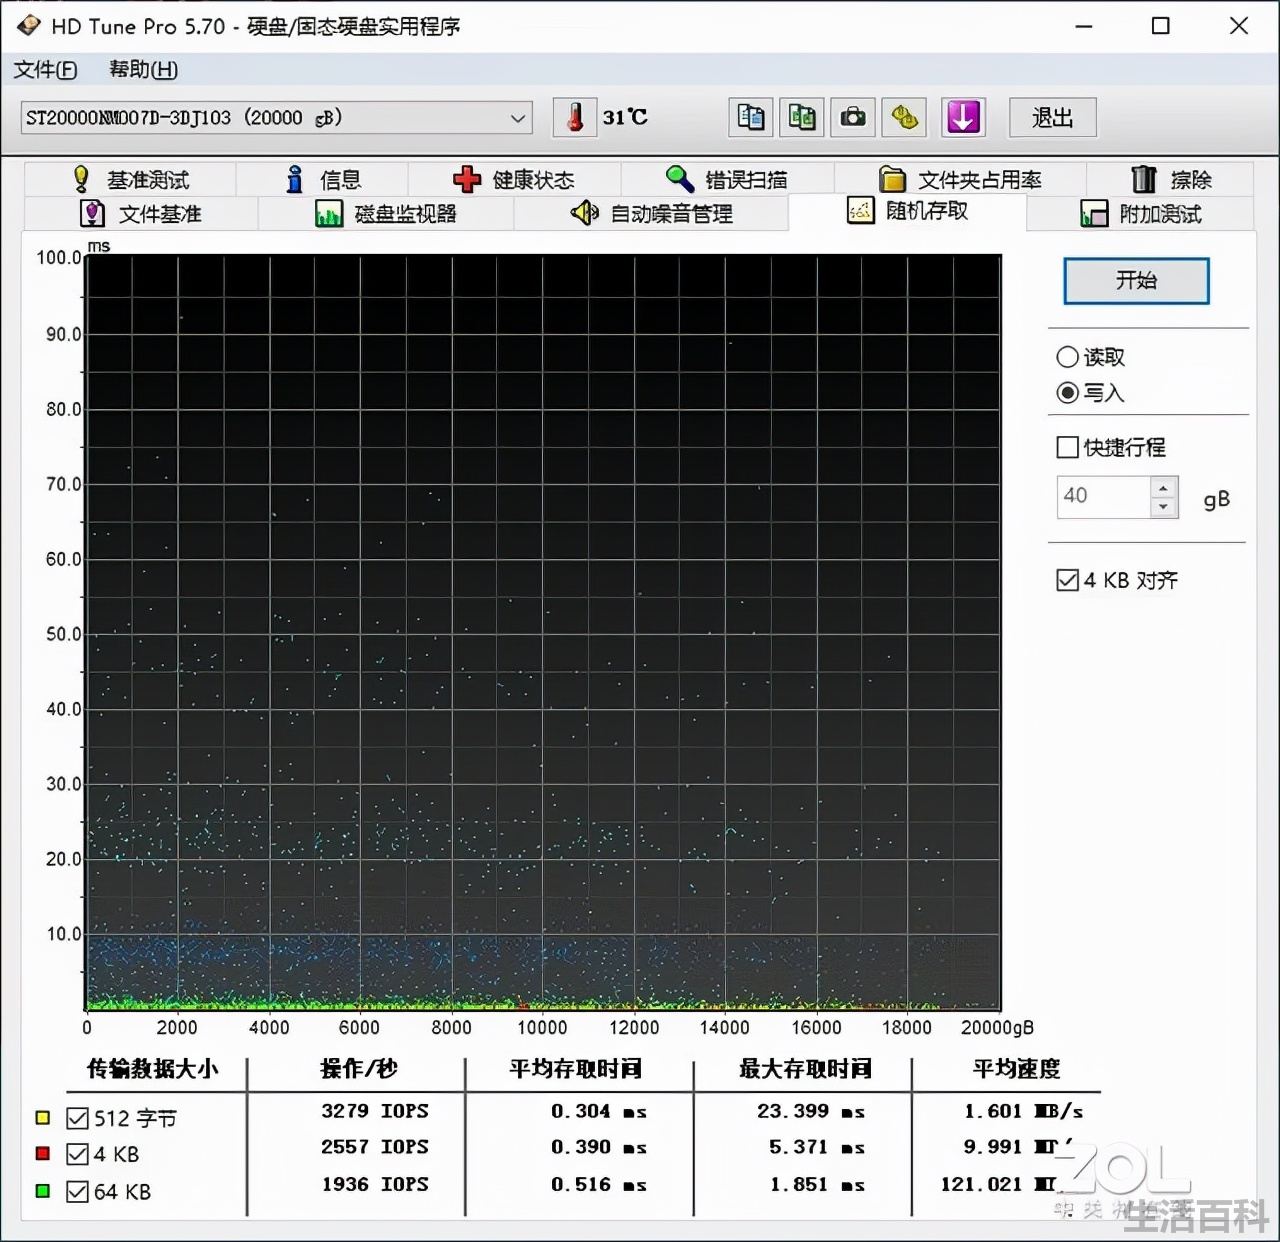Click the green 64 KB legend swatch

click(x=42, y=1190)
